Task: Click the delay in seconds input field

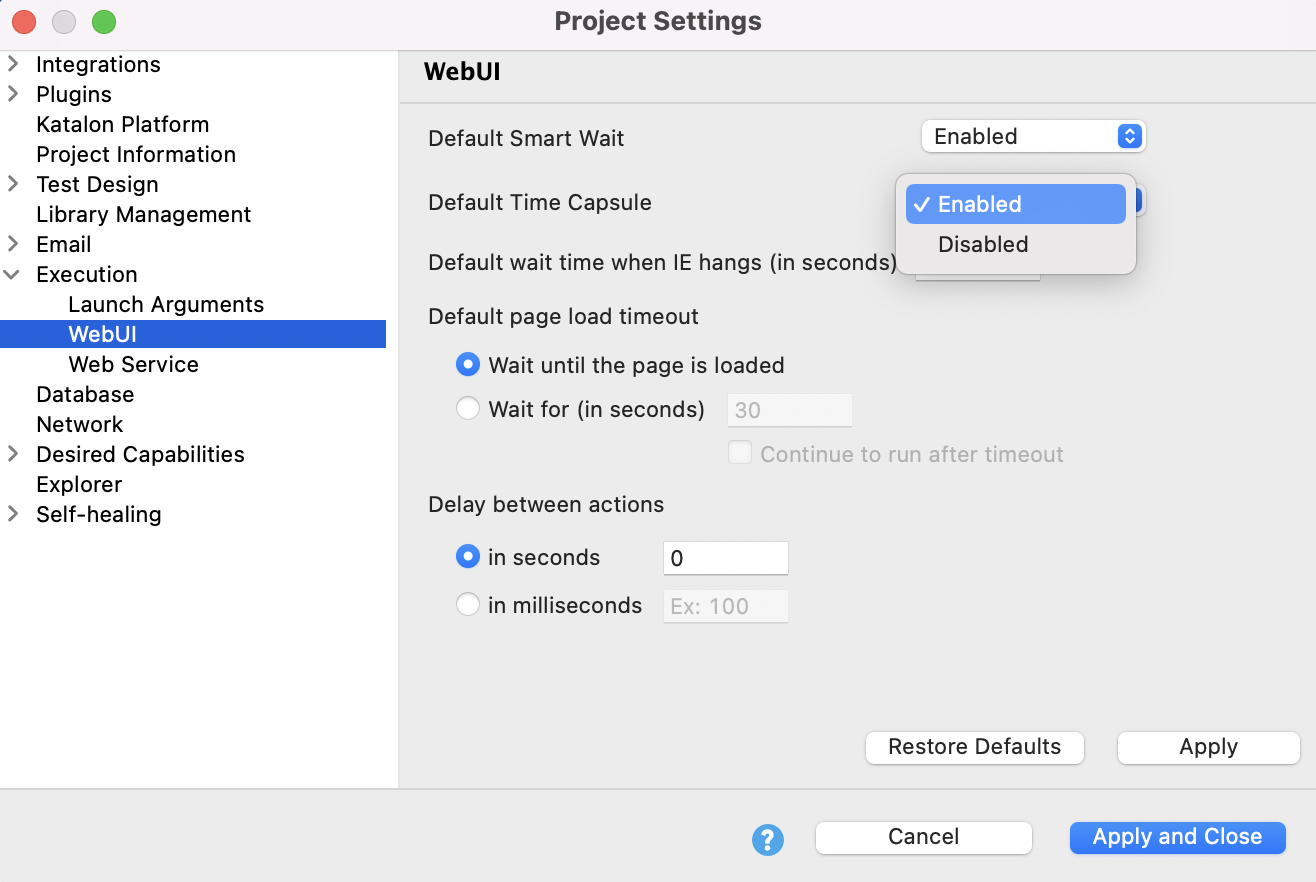Action: 725,558
